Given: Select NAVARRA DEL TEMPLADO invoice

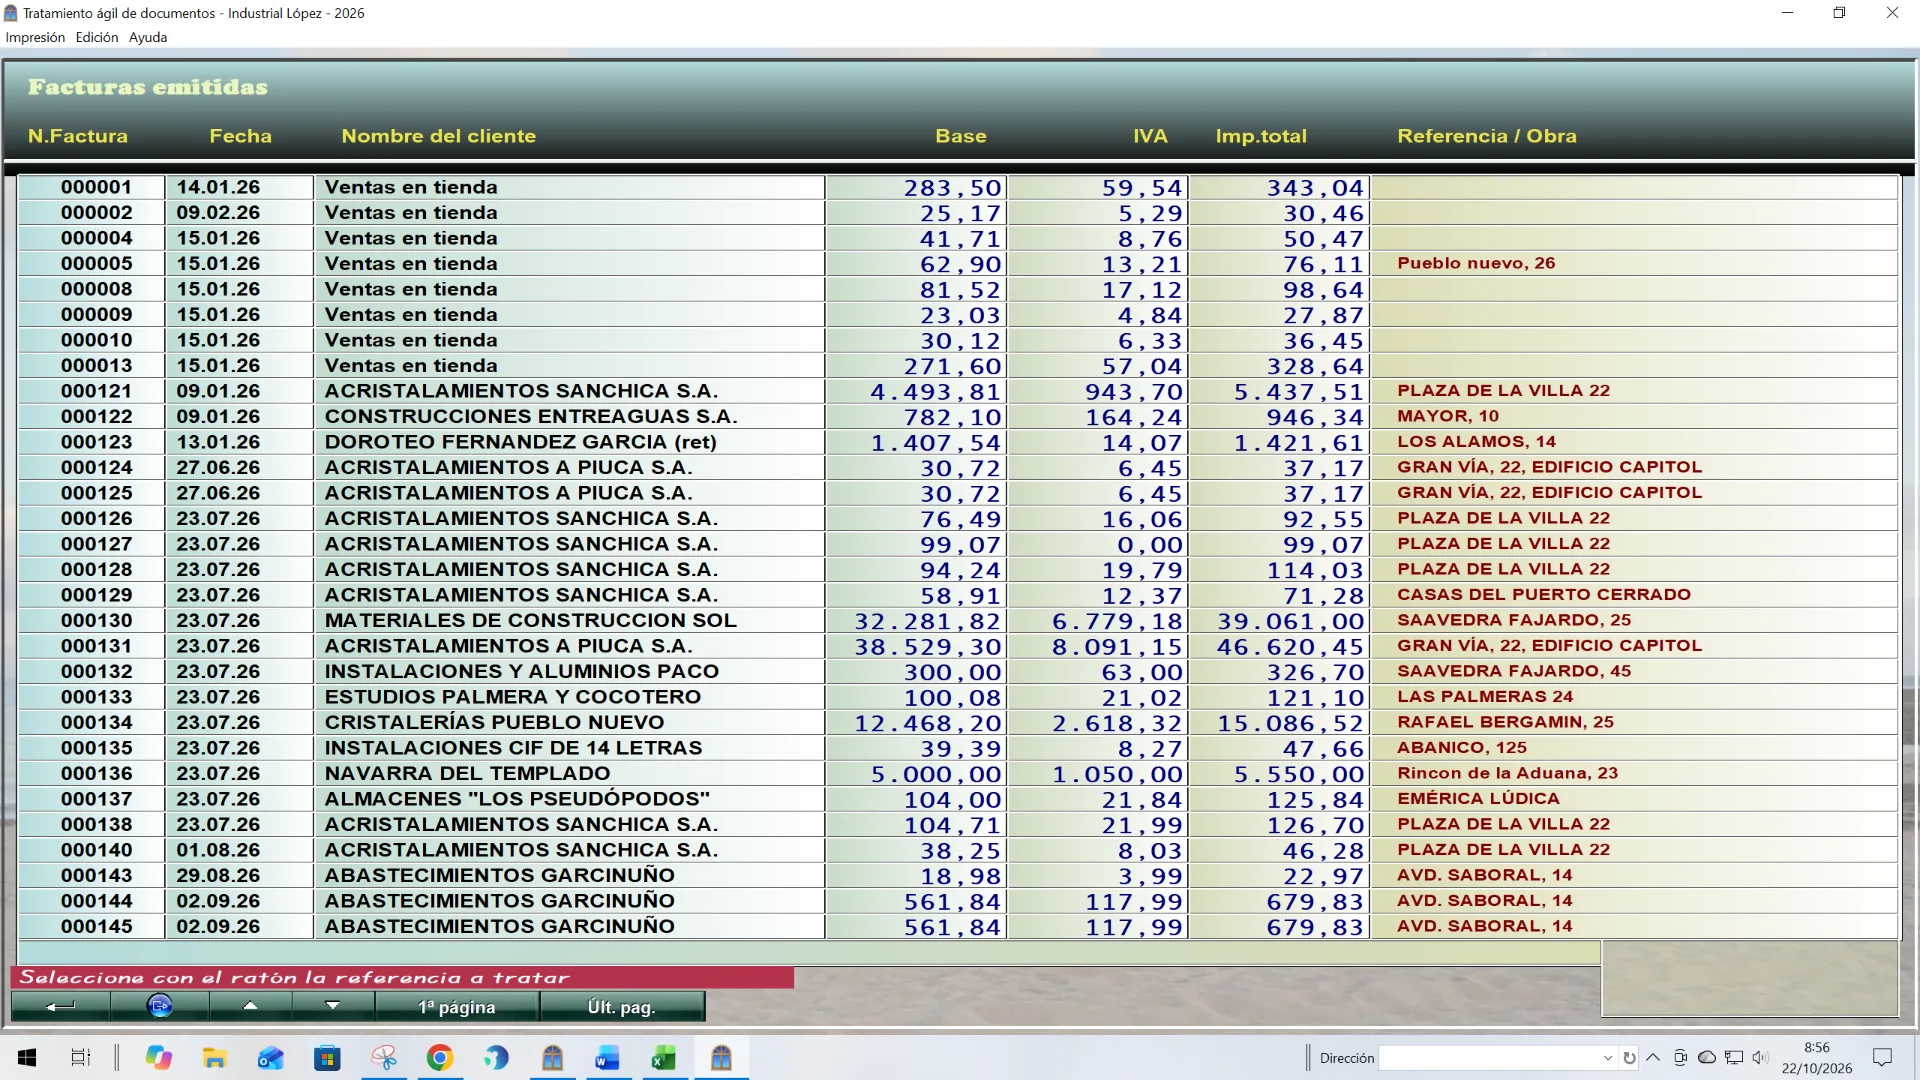Looking at the screenshot, I should [x=957, y=773].
